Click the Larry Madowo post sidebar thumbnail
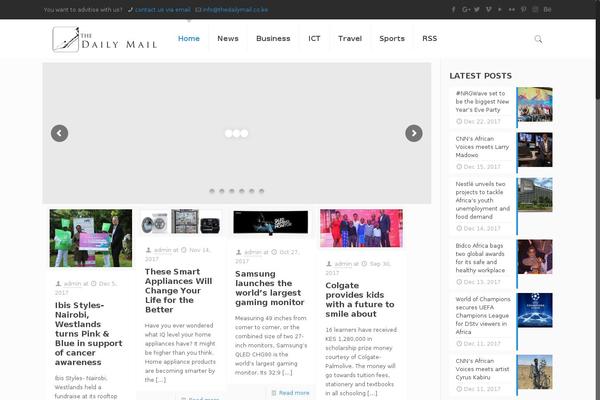 click(x=535, y=150)
